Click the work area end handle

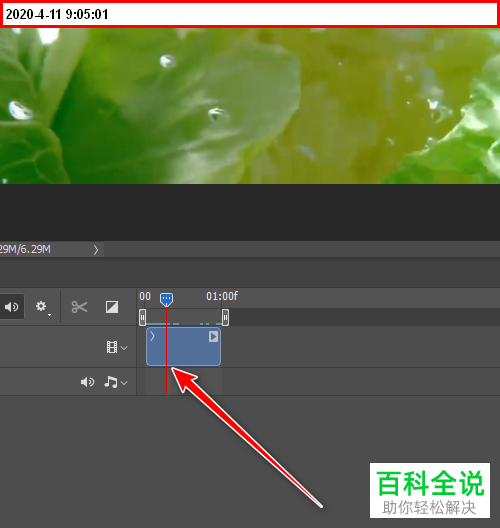[225, 317]
